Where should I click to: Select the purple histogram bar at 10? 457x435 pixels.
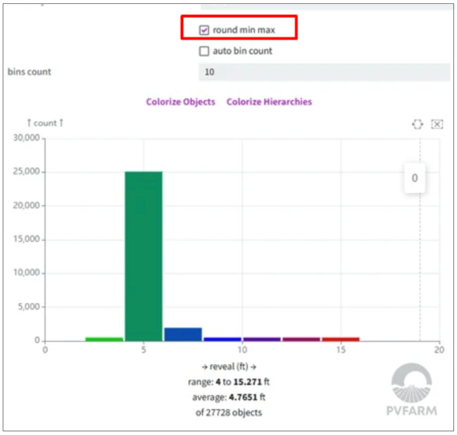[x=262, y=339]
